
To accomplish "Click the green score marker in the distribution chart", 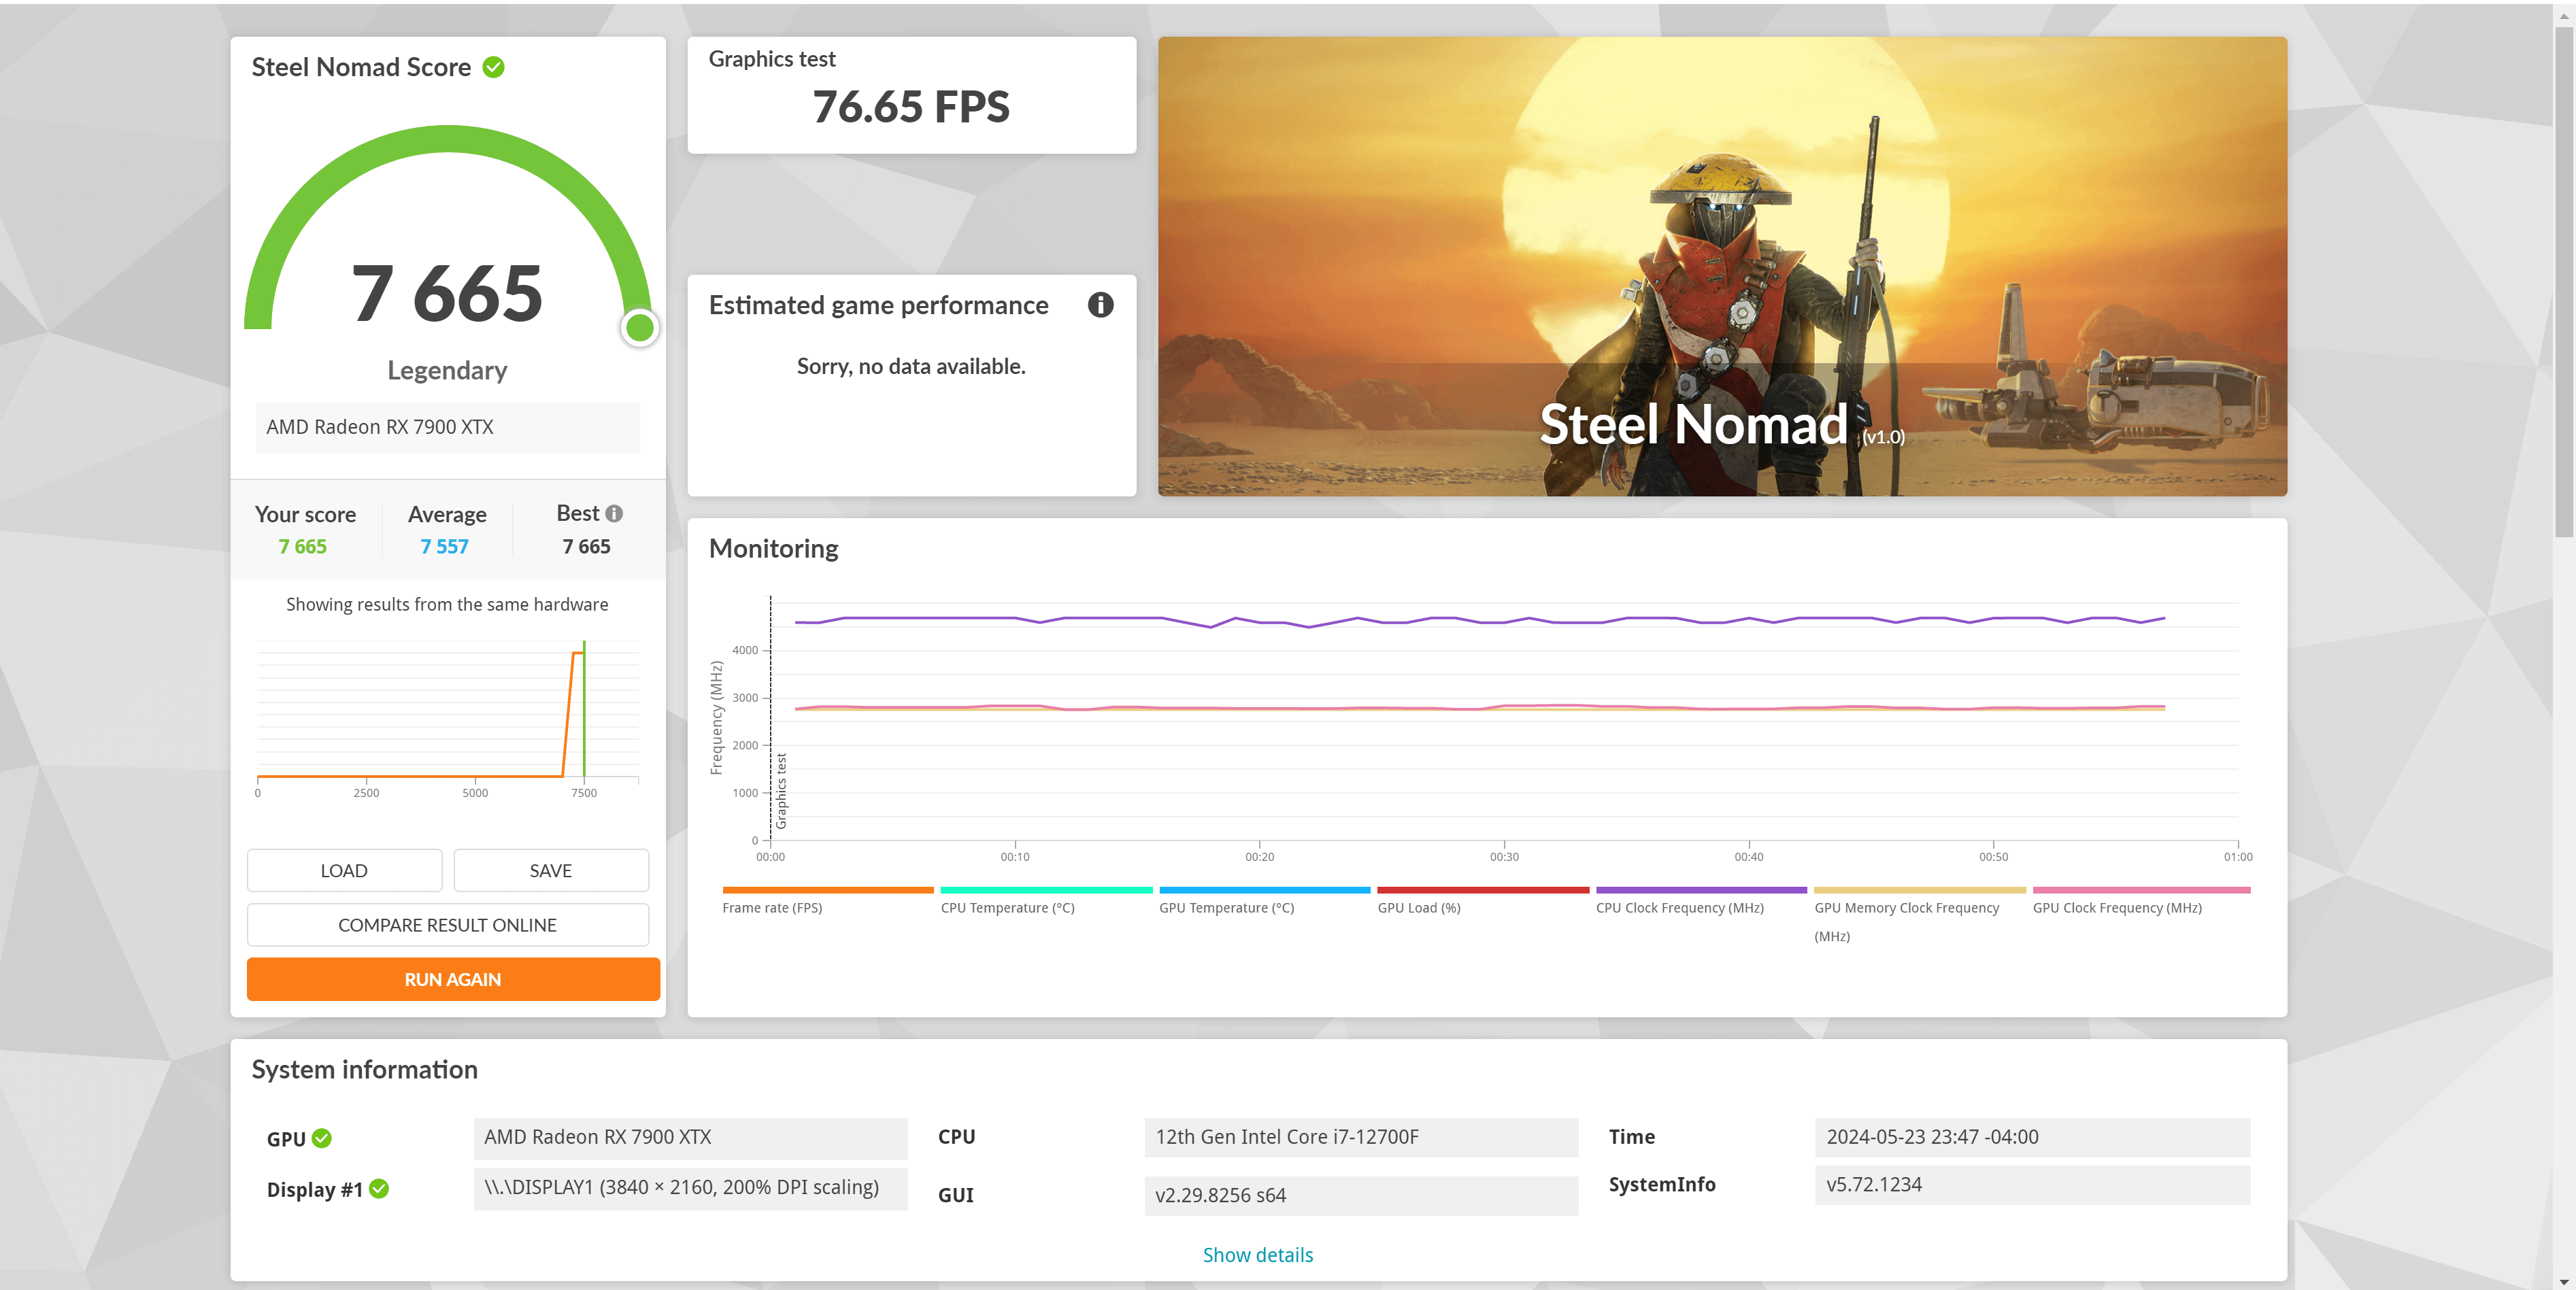I will coord(584,708).
